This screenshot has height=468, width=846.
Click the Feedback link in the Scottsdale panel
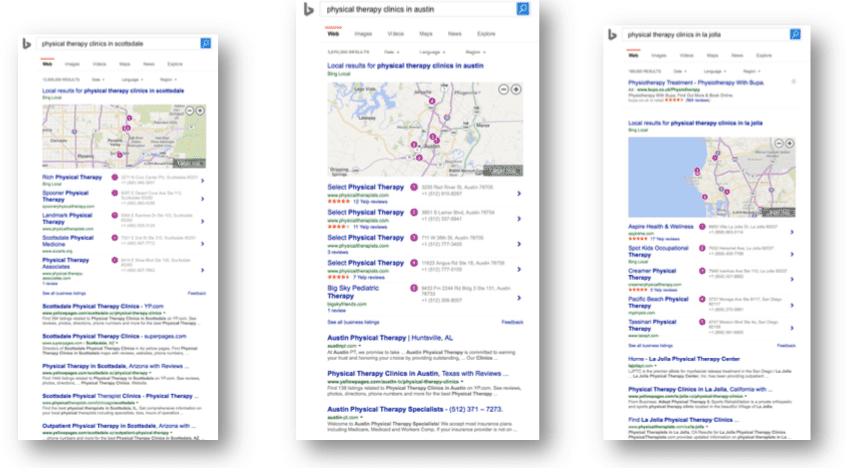coord(197,294)
